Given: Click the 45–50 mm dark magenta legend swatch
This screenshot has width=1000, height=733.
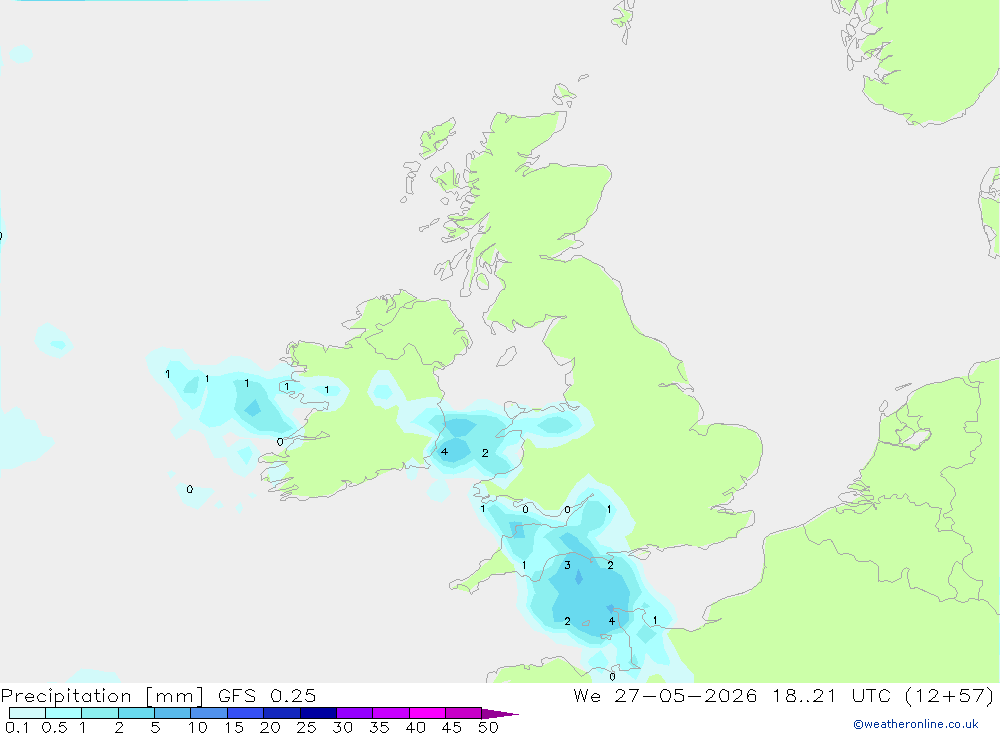Looking at the screenshot, I should click(464, 713).
